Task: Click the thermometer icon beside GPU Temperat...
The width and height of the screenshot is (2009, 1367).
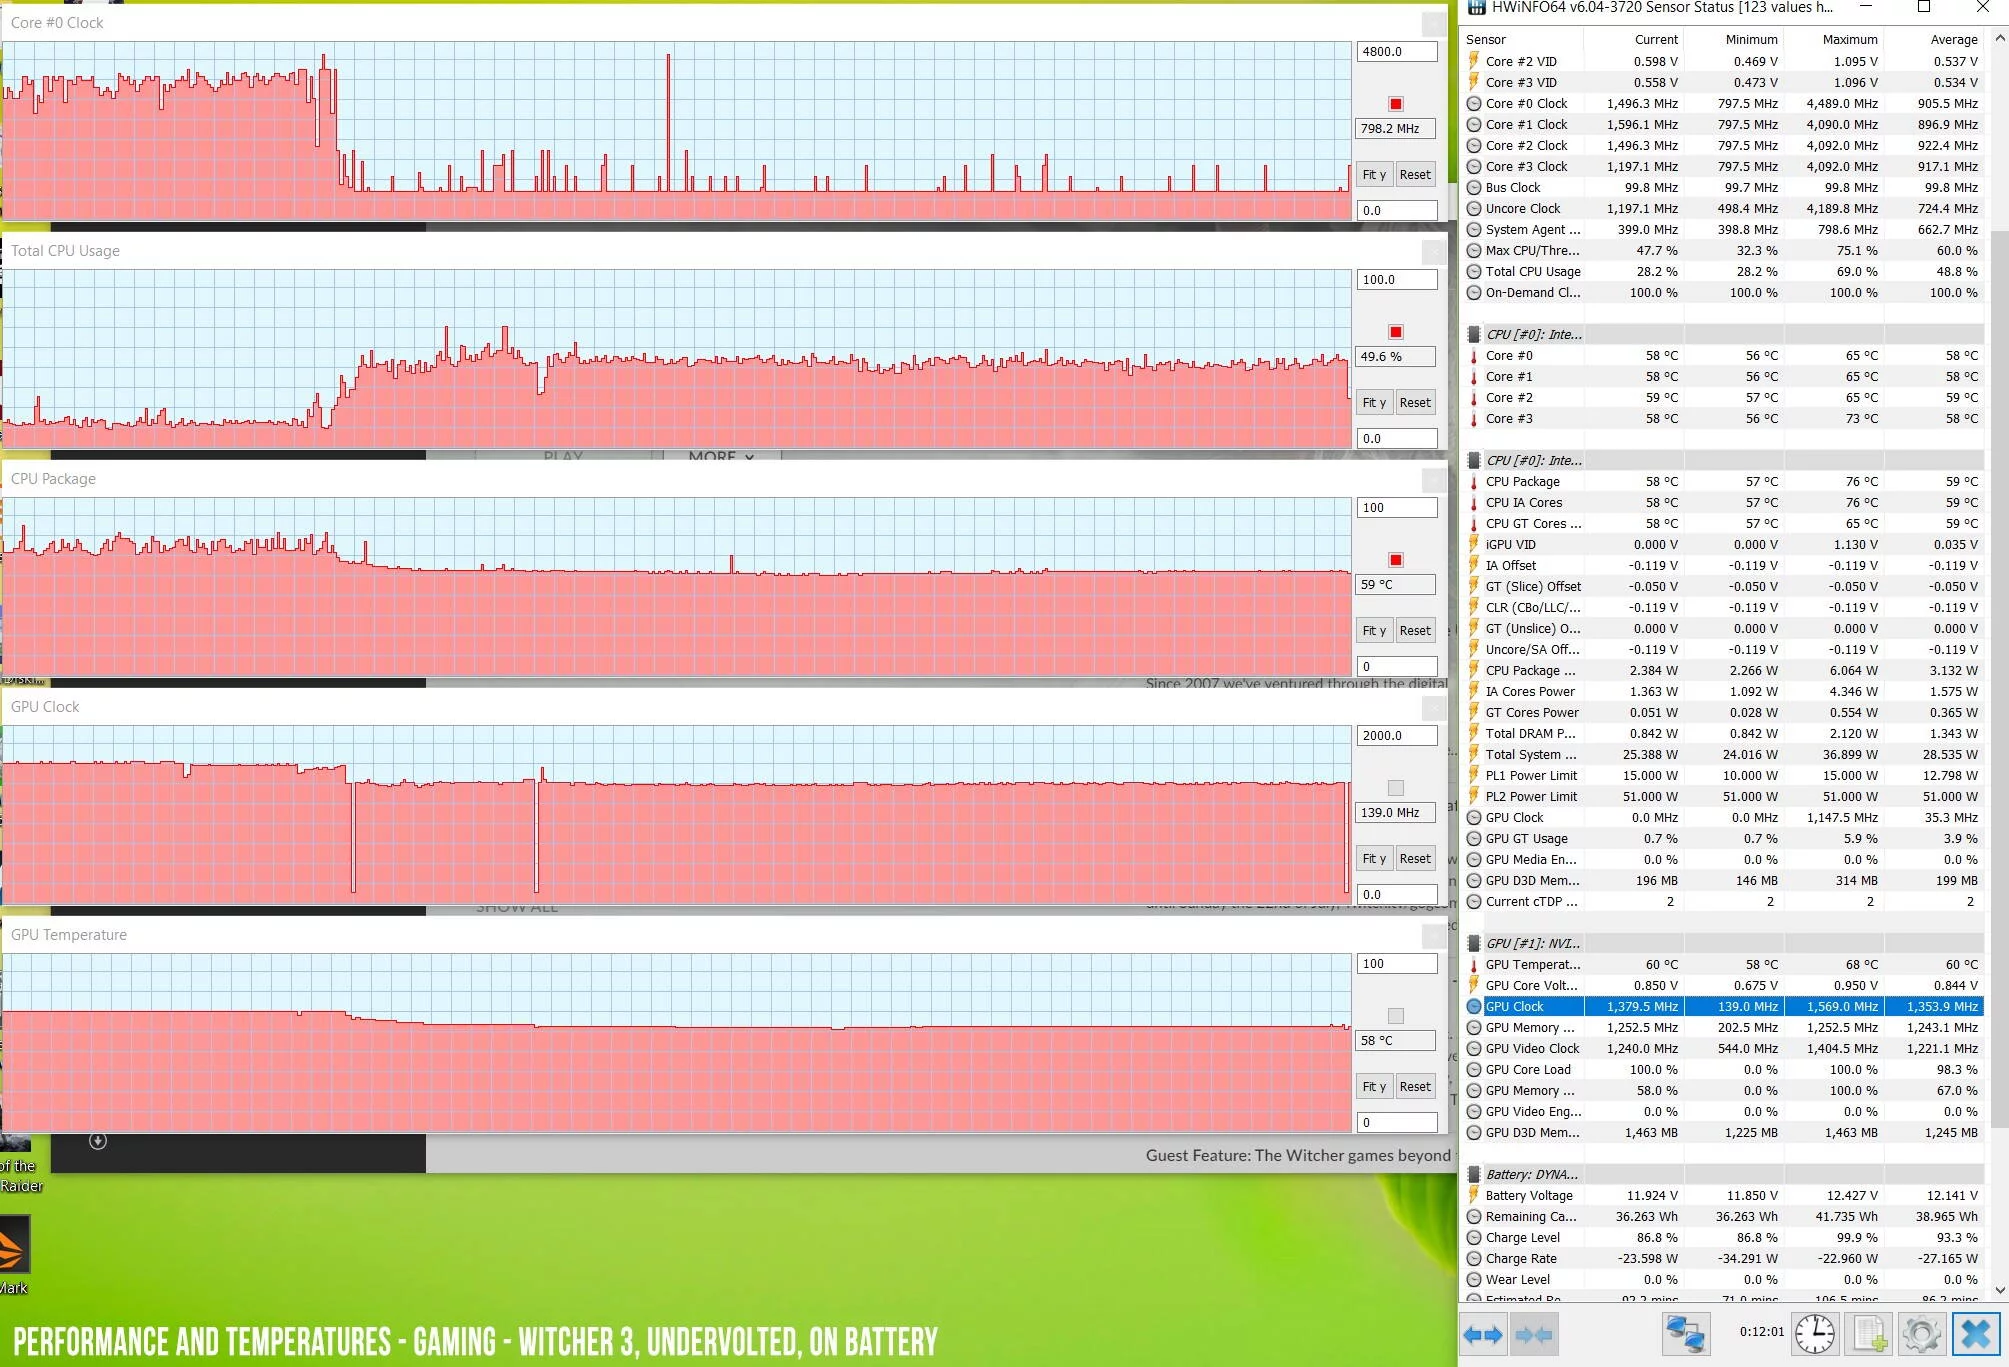Action: (1474, 964)
